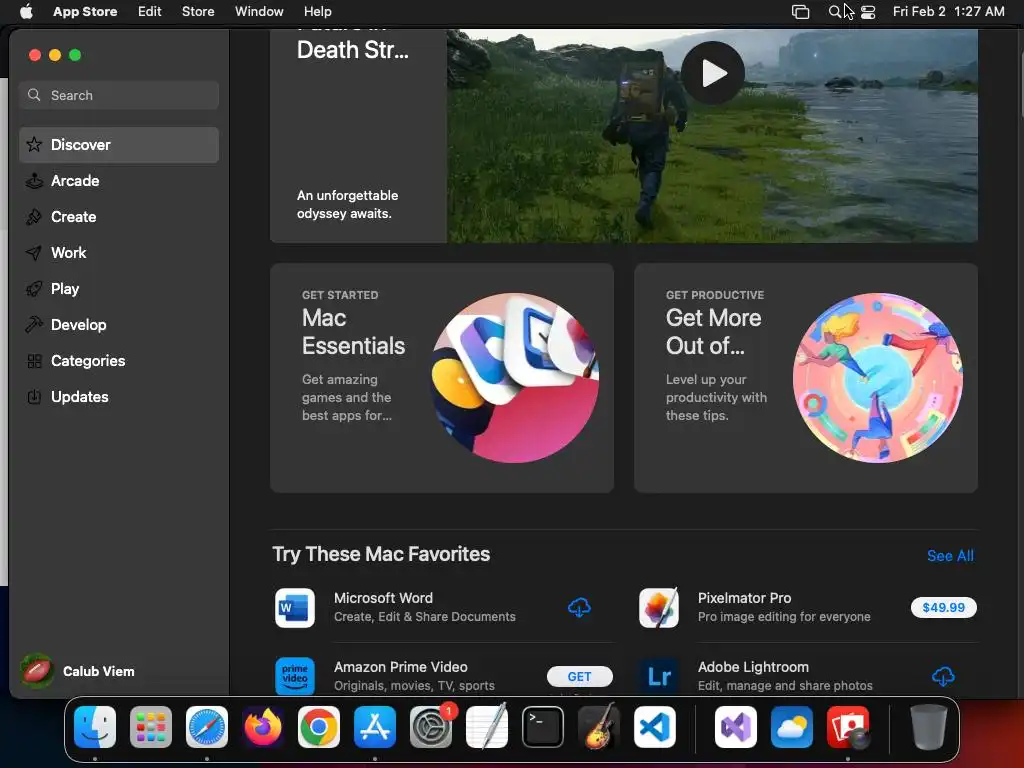Launch Firefox from the Dock

pos(263,727)
